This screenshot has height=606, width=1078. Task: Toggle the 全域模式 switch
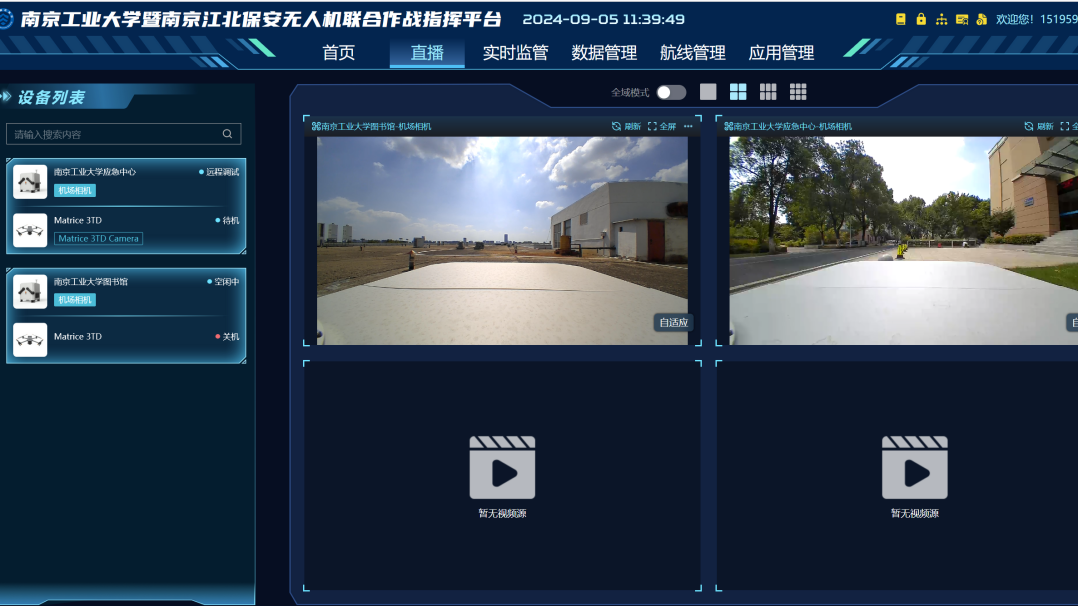click(x=671, y=92)
